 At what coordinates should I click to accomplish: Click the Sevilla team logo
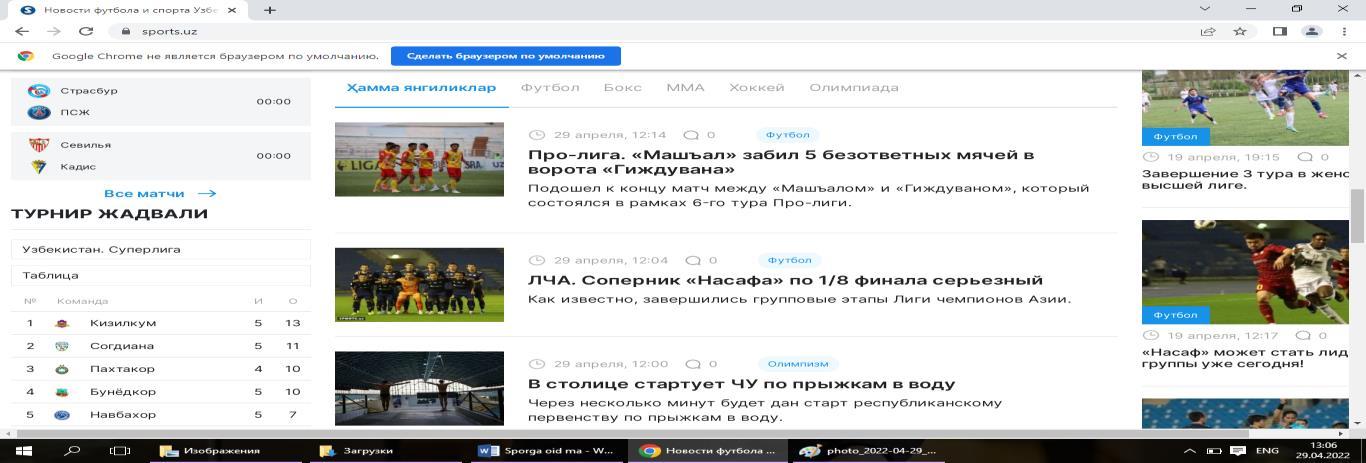point(39,145)
